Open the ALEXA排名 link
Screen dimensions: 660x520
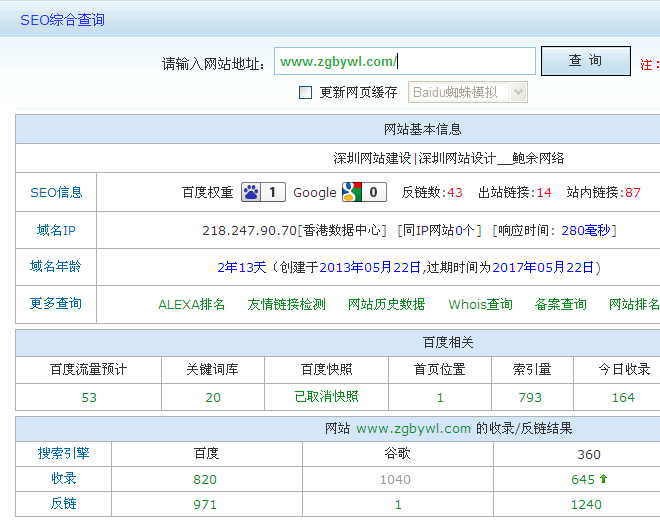(x=192, y=304)
